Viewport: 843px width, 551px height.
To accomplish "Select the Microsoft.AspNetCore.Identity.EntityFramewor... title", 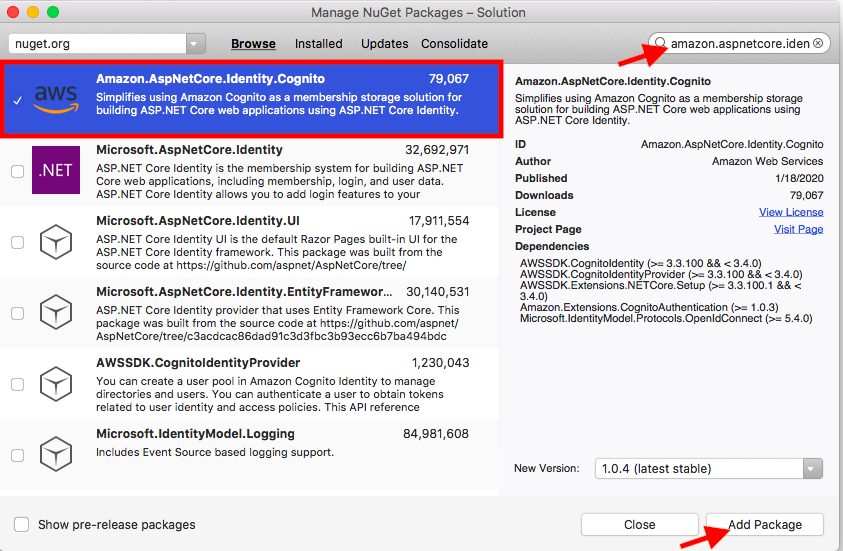I will pyautogui.click(x=244, y=291).
